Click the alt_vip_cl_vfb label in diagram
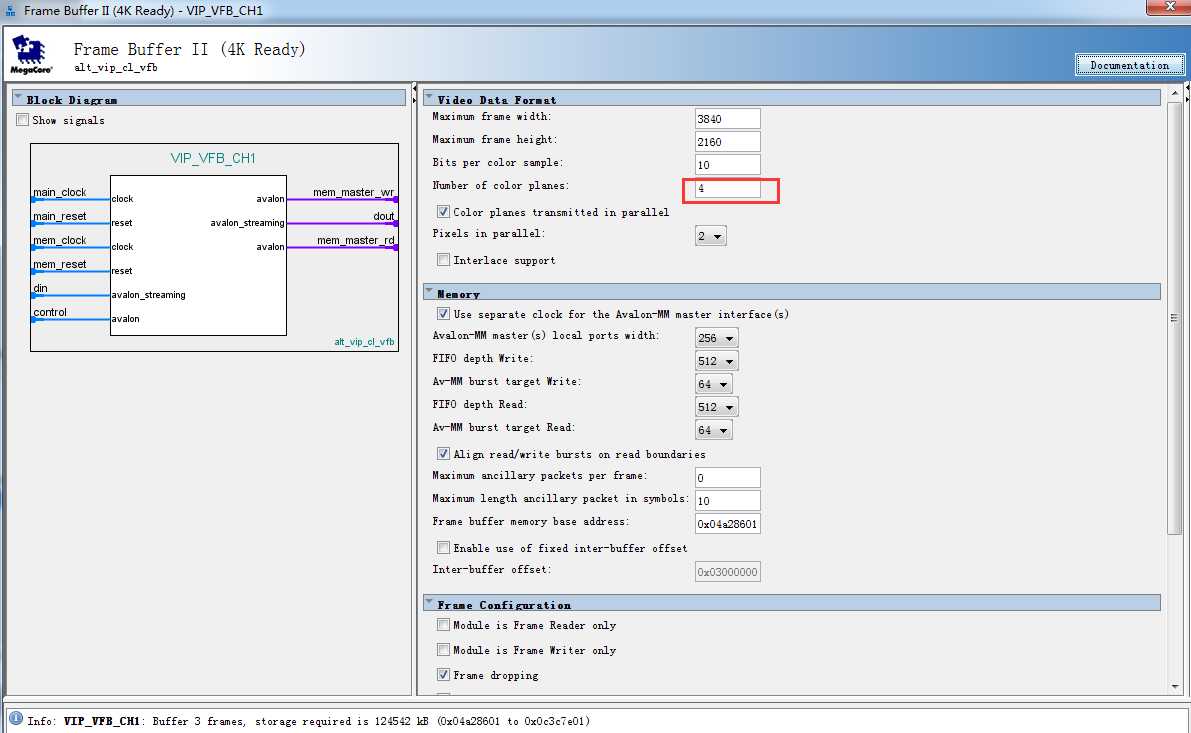The height and width of the screenshot is (733, 1191). (364, 342)
